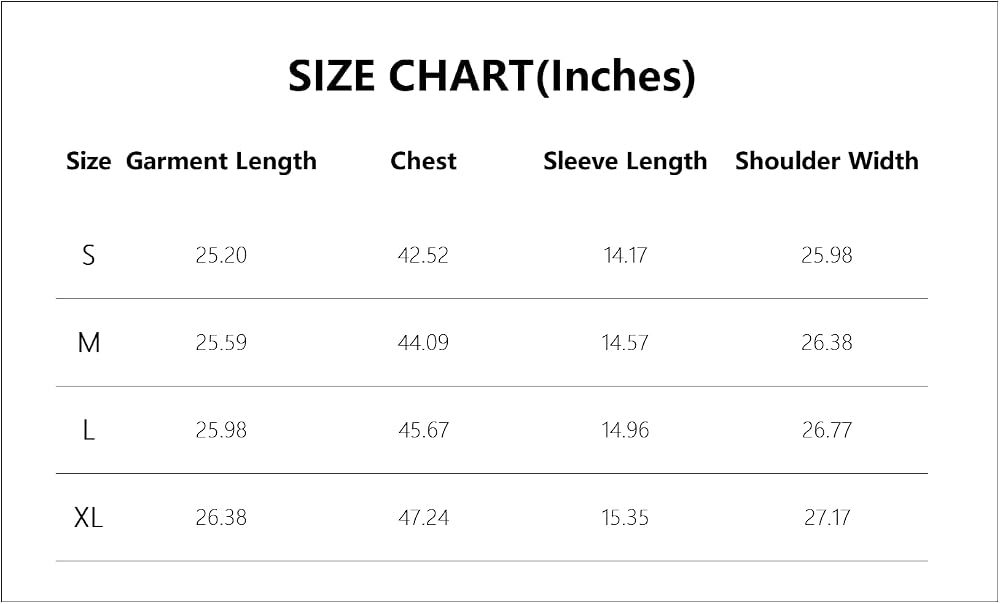The width and height of the screenshot is (1000, 604).
Task: Click the Sleeve Length column header
Action: (x=625, y=162)
